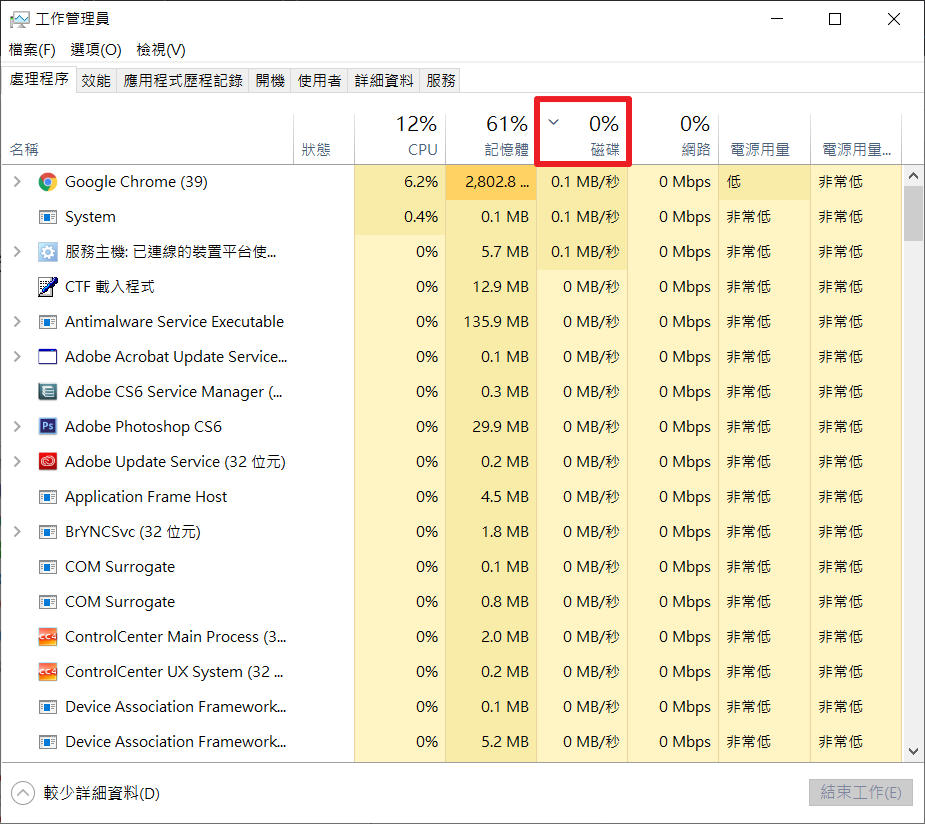Open the 檔案(F) menu

pyautogui.click(x=32, y=50)
